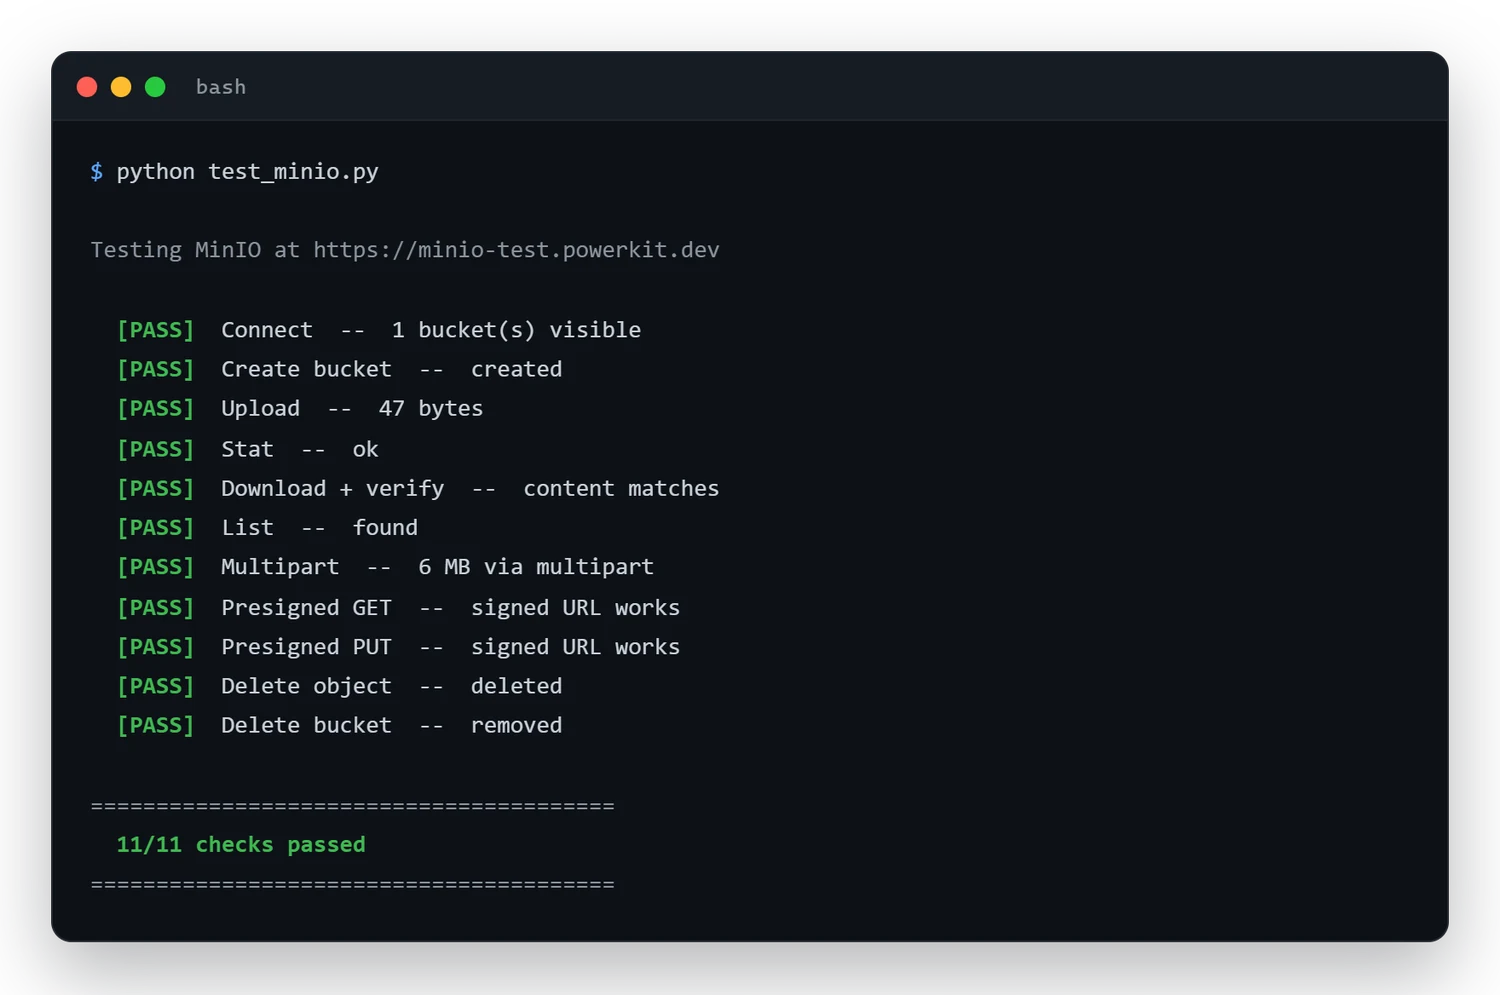Click the red close window button
Screen dimensions: 1500x995
[87, 87]
